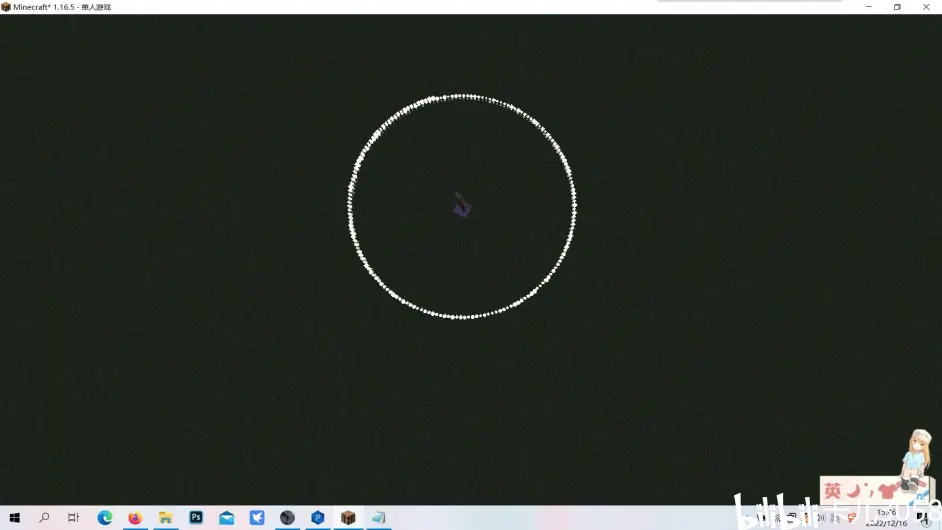The image size is (942, 530).
Task: Launch Photoshop from the taskbar
Action: click(x=196, y=517)
